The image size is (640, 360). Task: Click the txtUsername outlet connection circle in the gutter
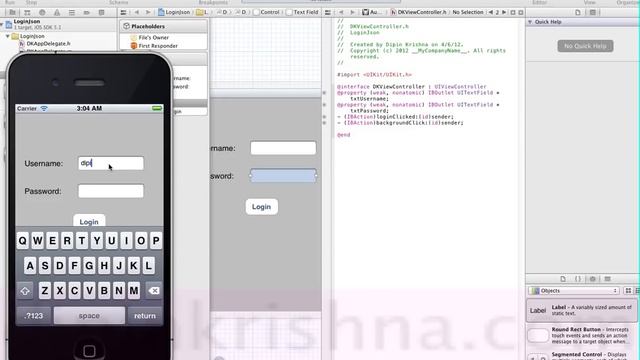pyautogui.click(x=324, y=93)
